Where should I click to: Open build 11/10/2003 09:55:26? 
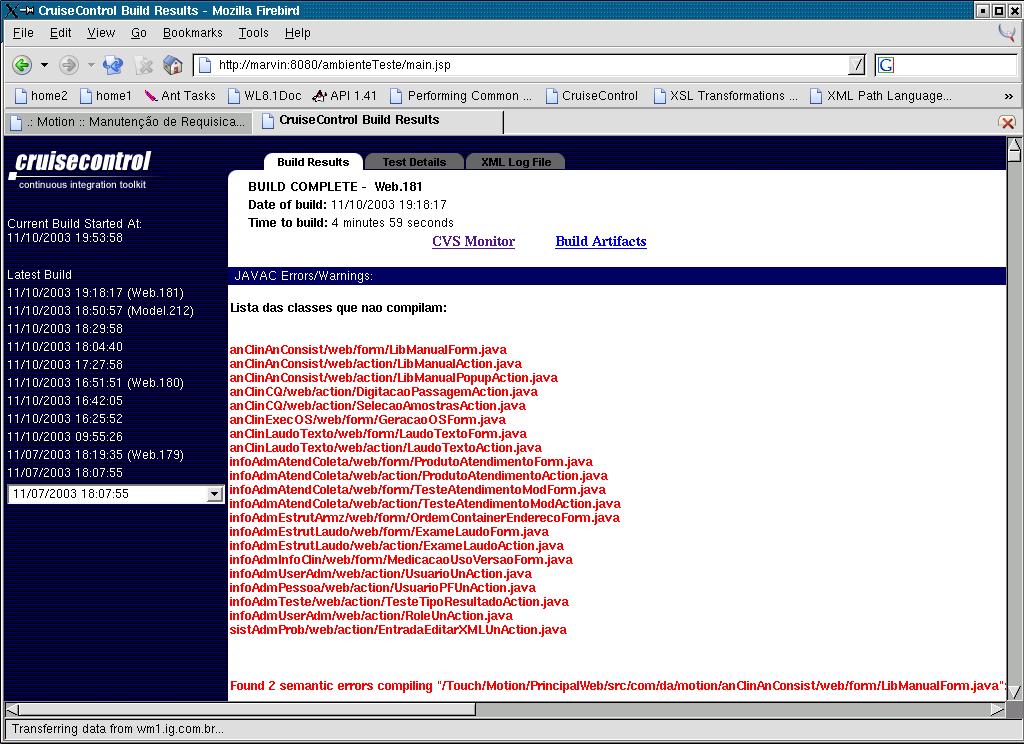click(x=65, y=436)
